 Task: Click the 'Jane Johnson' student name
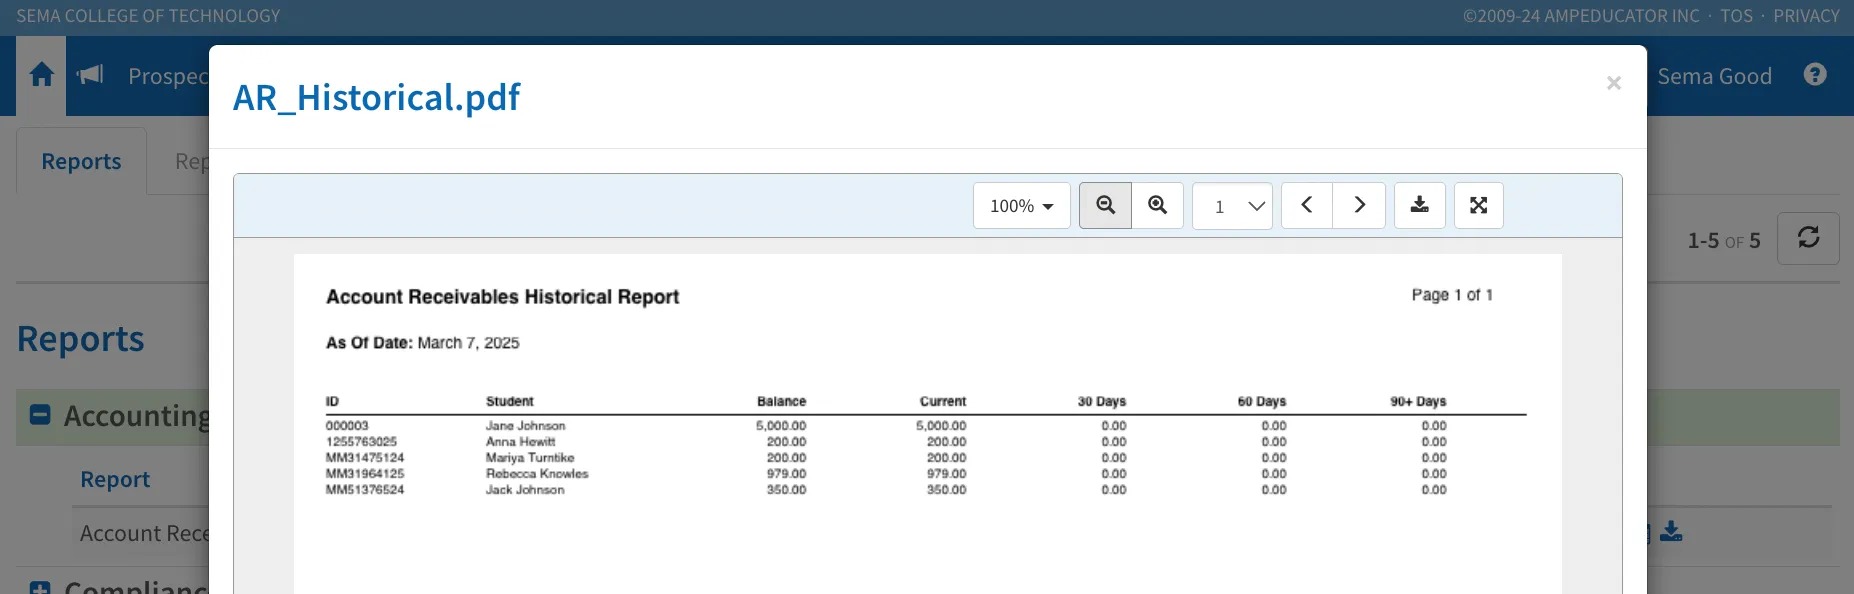click(525, 426)
